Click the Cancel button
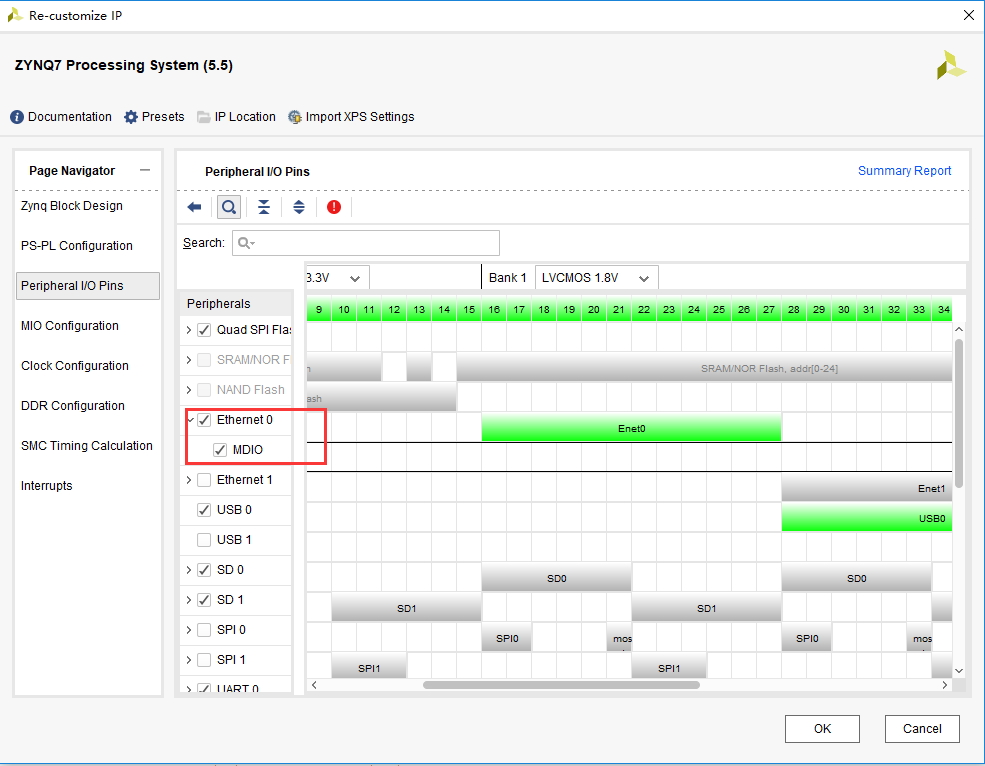This screenshot has width=985, height=766. pos(922,729)
